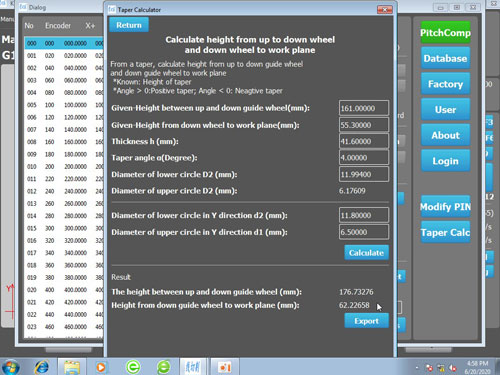Screen dimensions: 500x375
Task: Select the Factory button
Action: (445, 84)
